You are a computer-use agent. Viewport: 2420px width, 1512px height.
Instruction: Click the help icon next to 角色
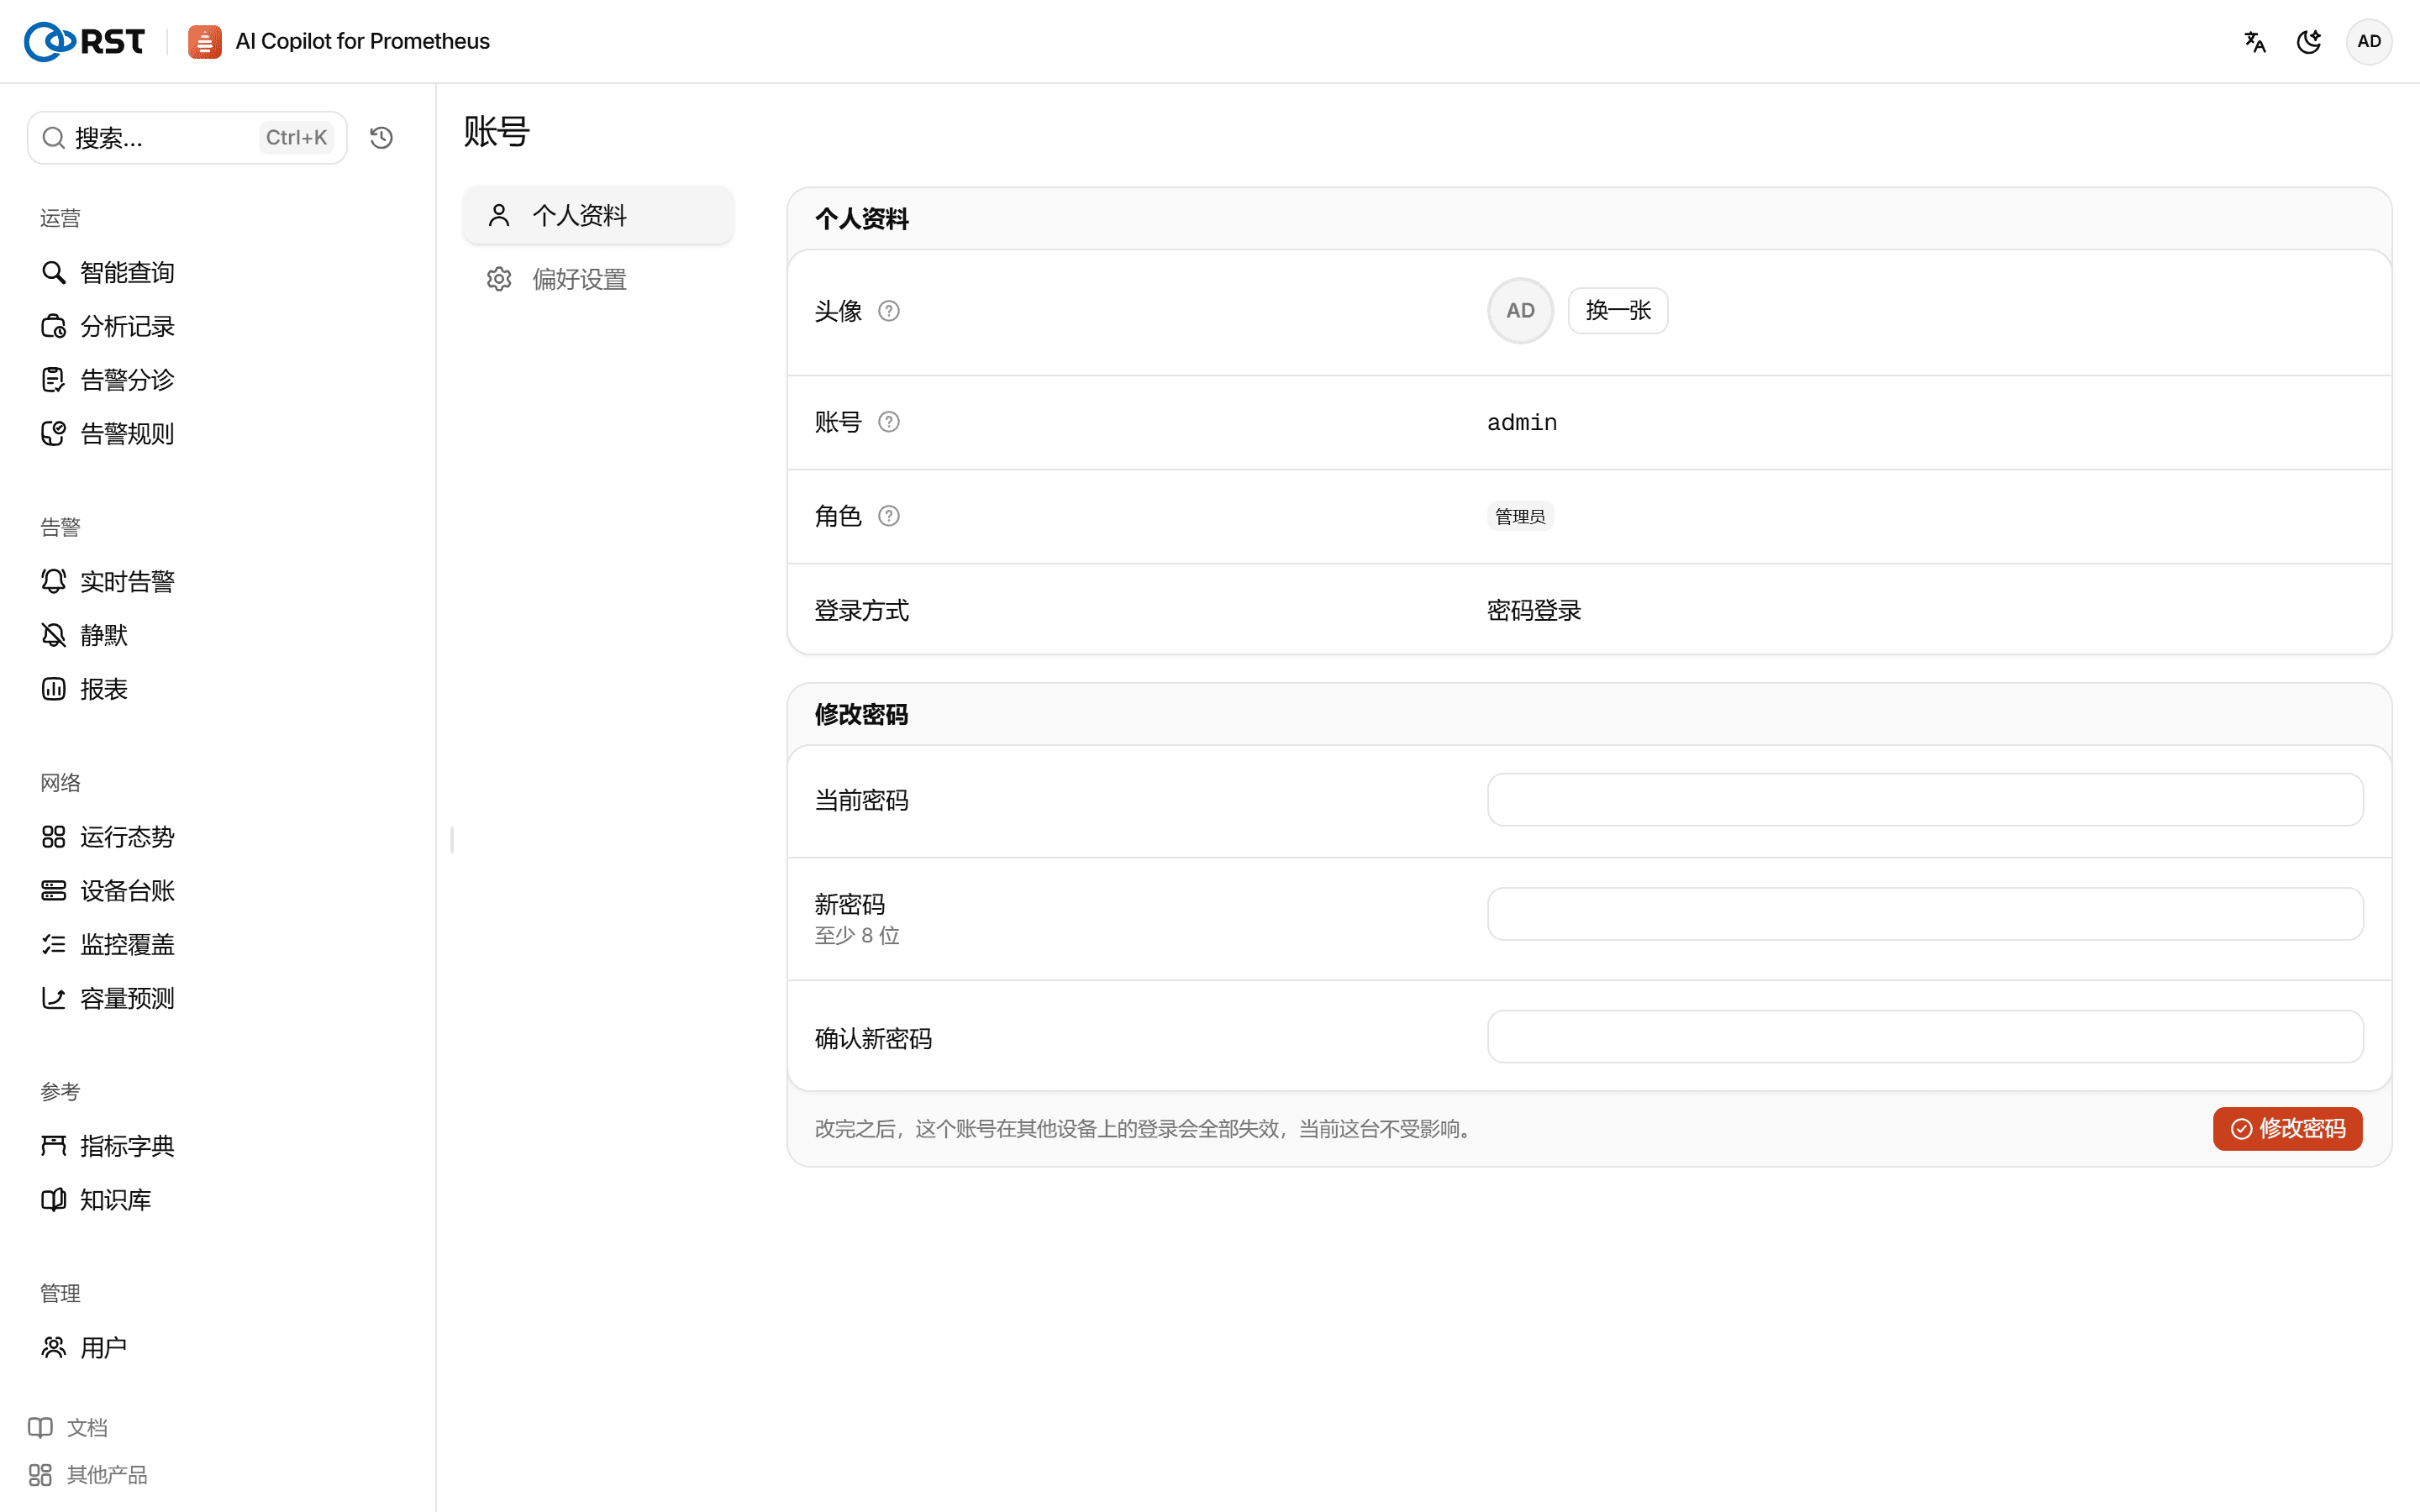pyautogui.click(x=889, y=516)
